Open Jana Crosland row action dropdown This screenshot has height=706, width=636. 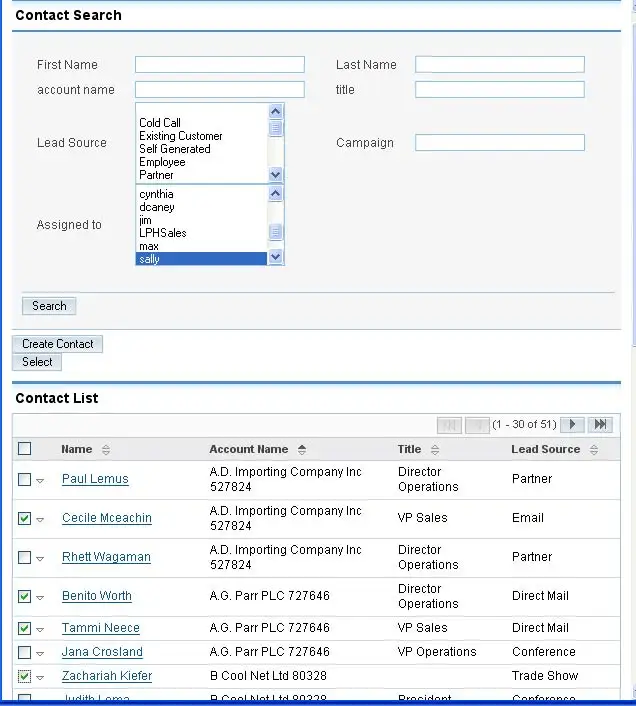(x=40, y=653)
